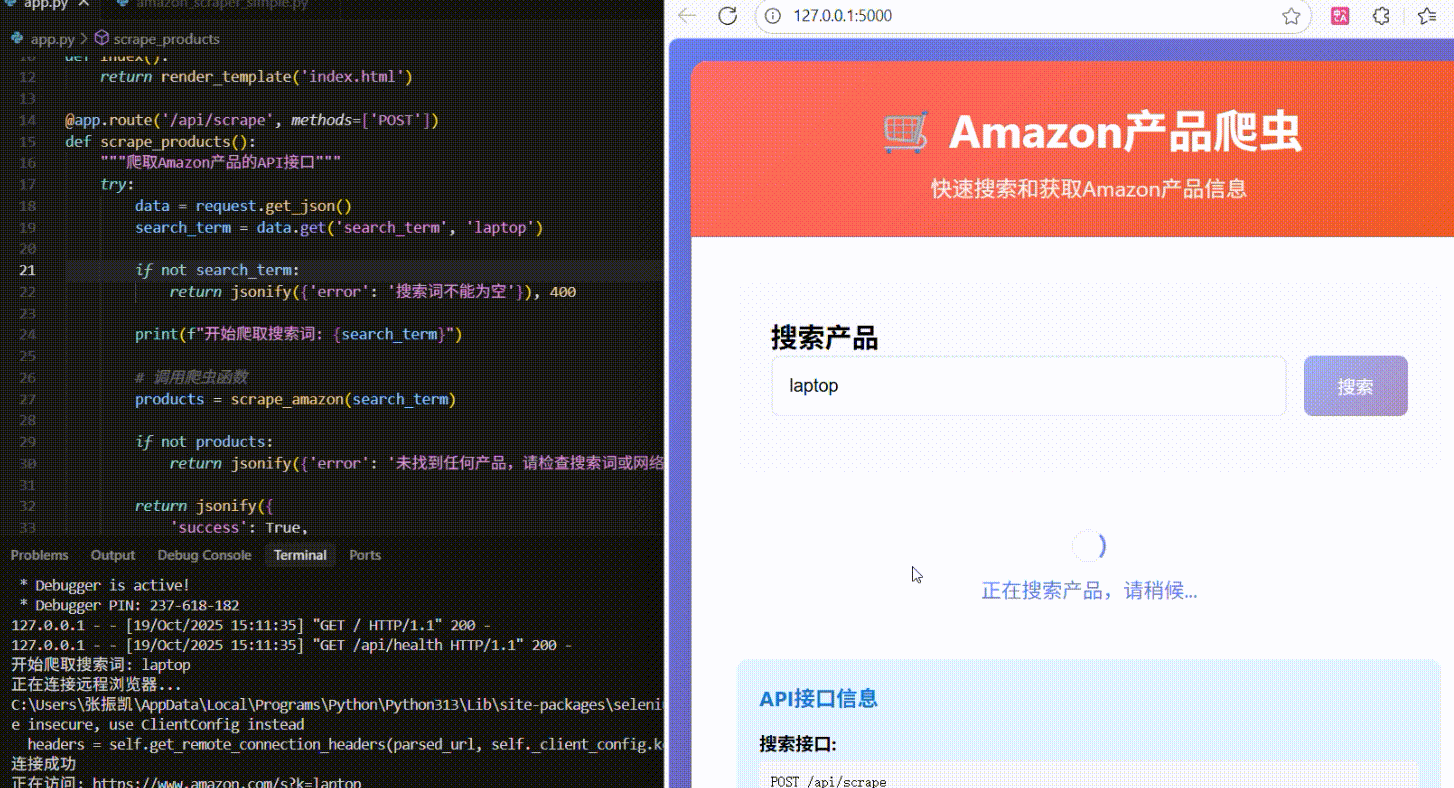This screenshot has width=1454, height=788.
Task: Click the scrape_products symbol icon in breadcrumb
Action: coord(101,39)
